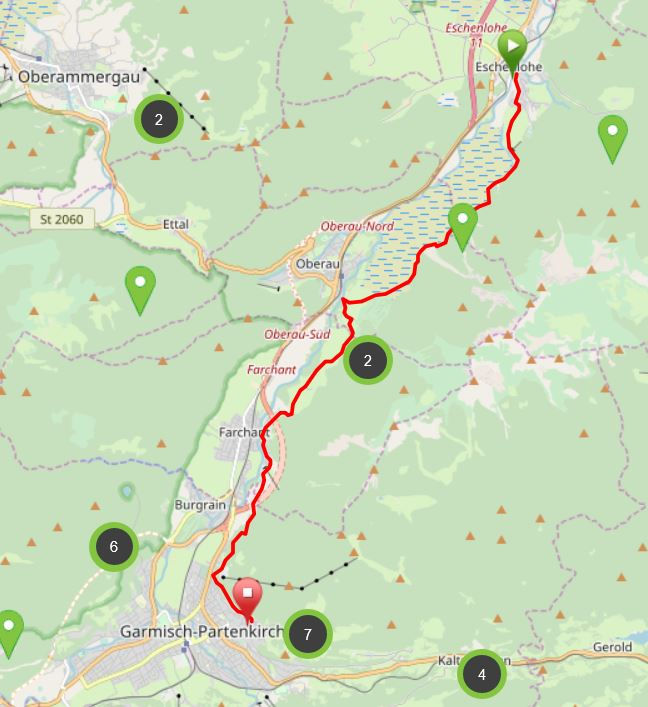Open the cluster of 2 near Farchant
The width and height of the screenshot is (648, 707).
[x=368, y=360]
